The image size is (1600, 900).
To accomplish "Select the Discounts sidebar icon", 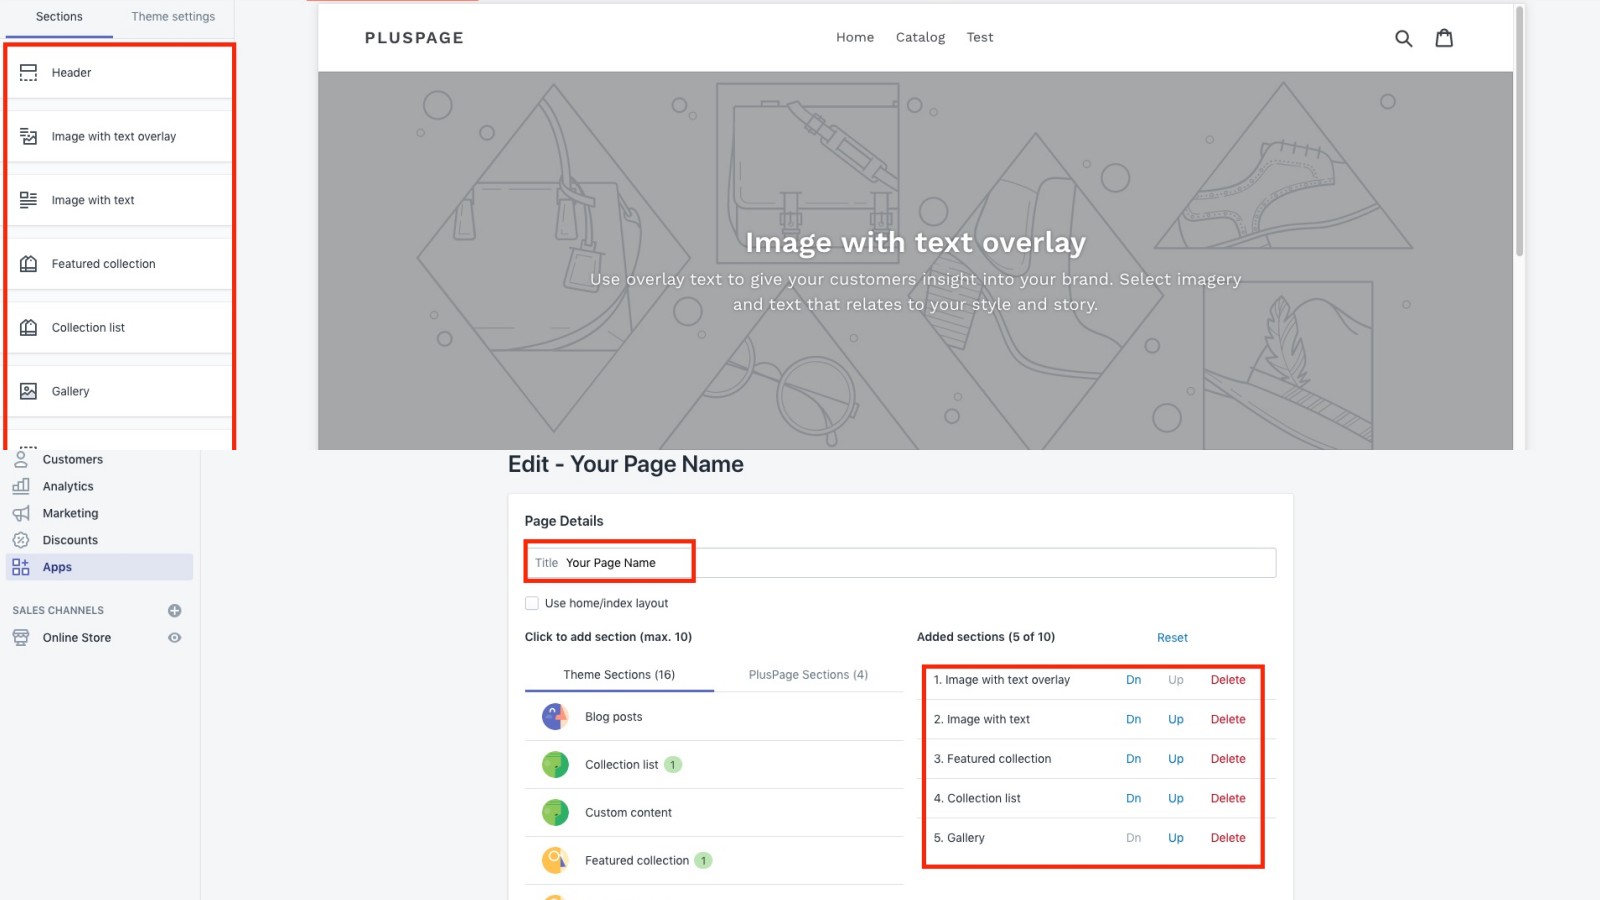I will [x=21, y=540].
